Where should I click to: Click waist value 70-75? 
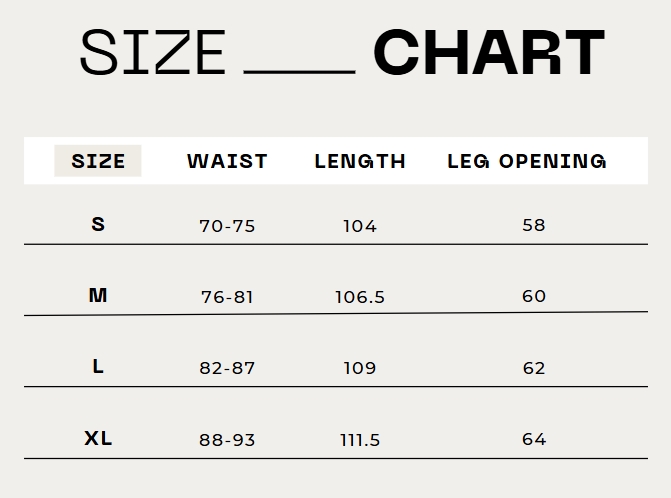click(227, 226)
